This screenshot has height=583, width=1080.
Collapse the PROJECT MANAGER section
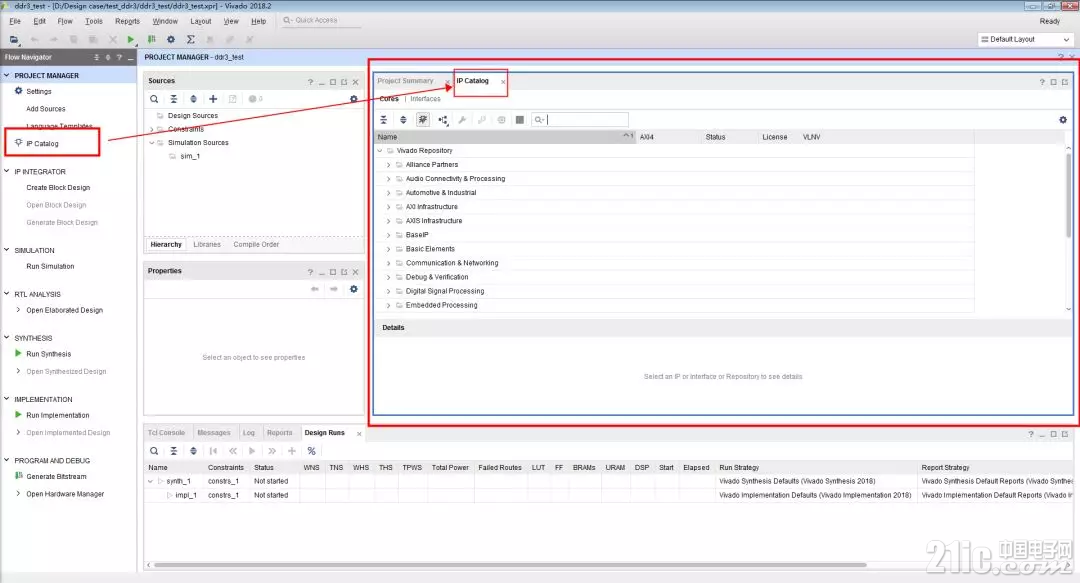[x=7, y=75]
